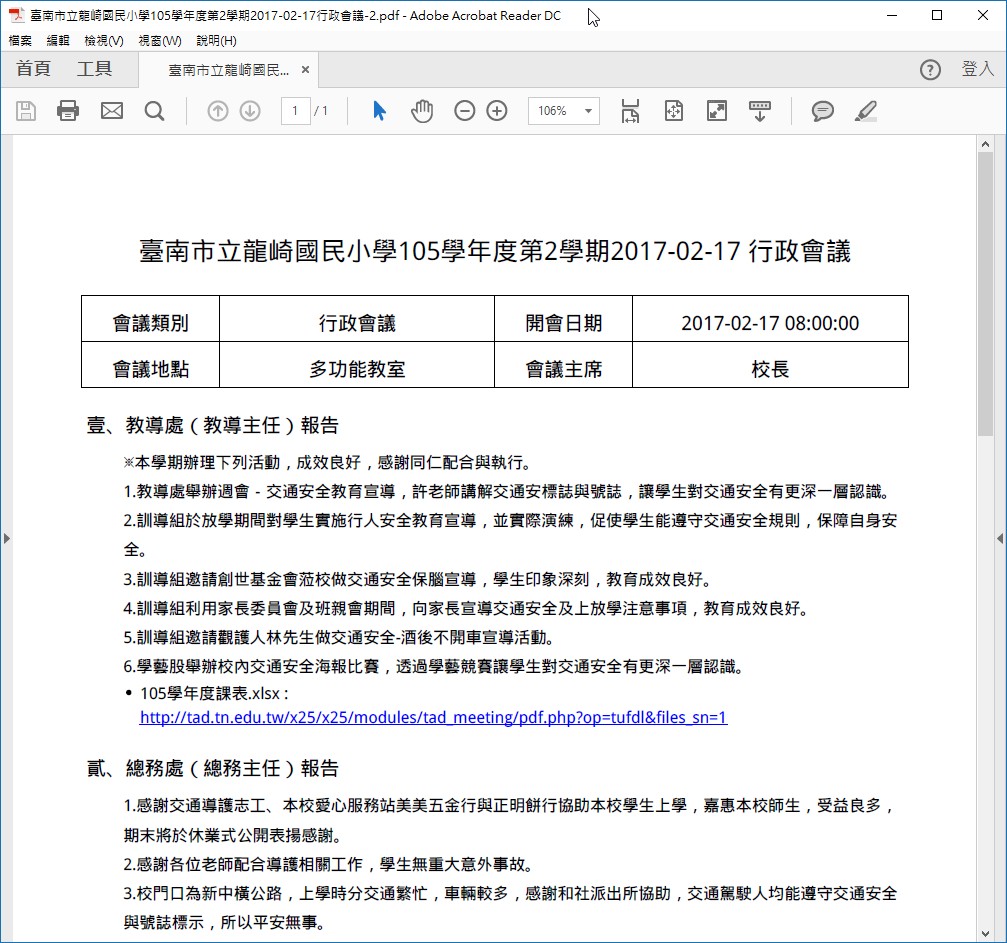Zoom out with minus button
Image resolution: width=1007 pixels, height=943 pixels.
point(465,111)
